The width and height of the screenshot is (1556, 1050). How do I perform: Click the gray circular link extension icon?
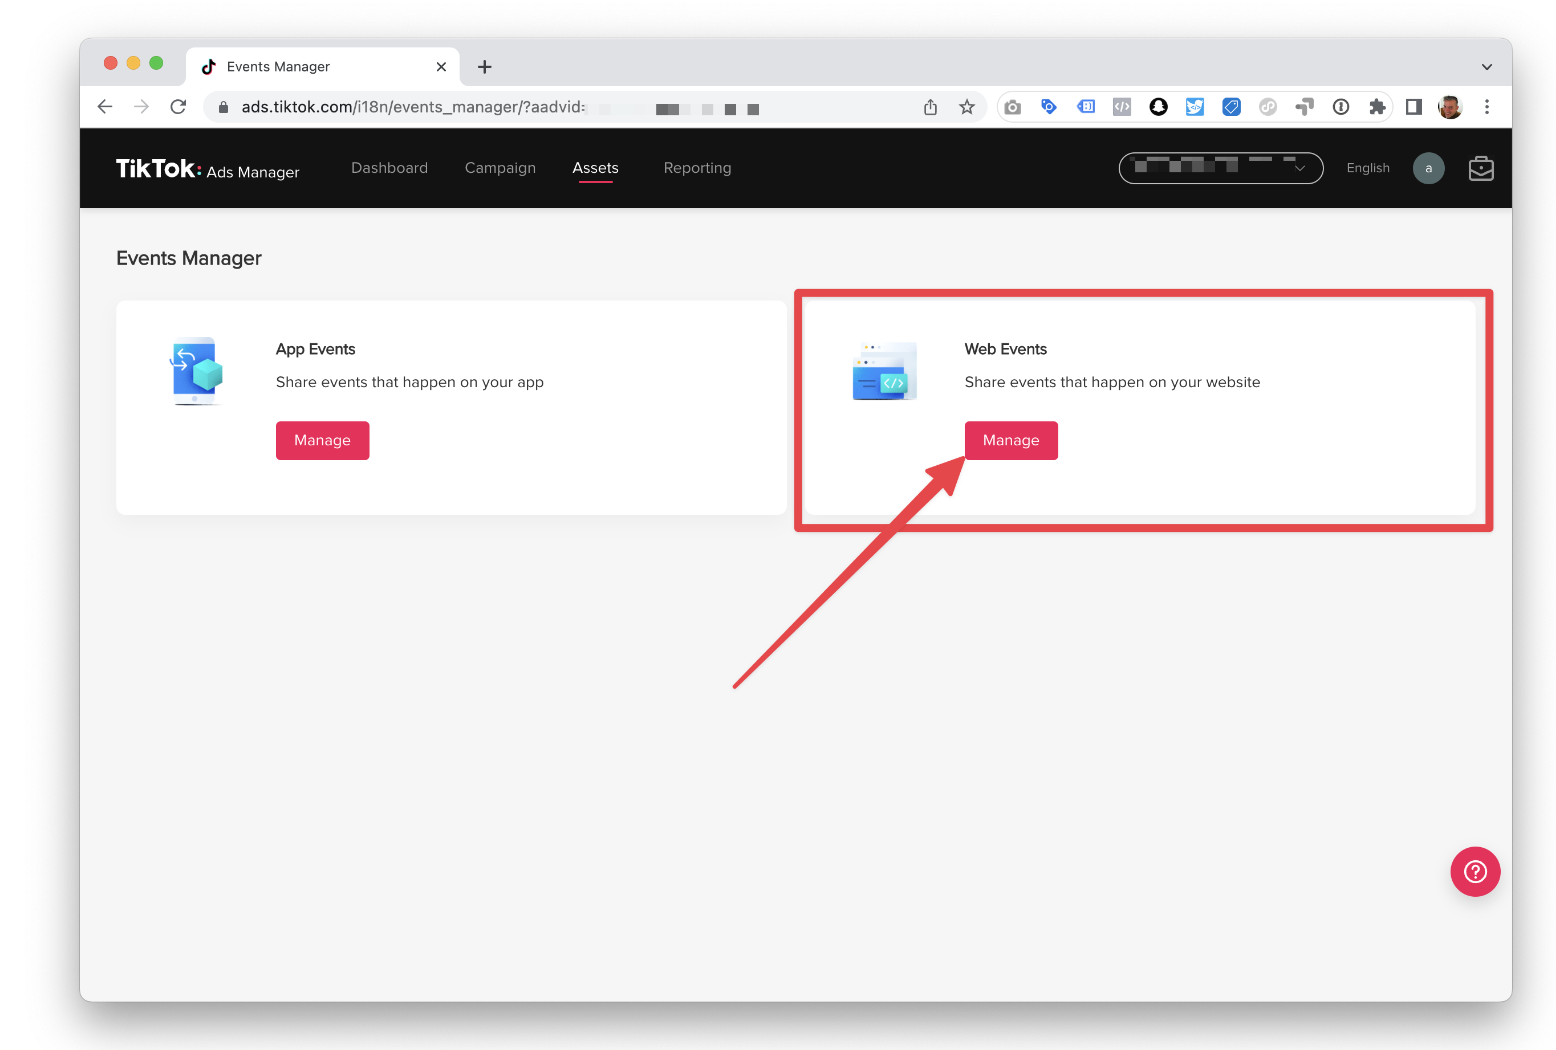[x=1268, y=106]
